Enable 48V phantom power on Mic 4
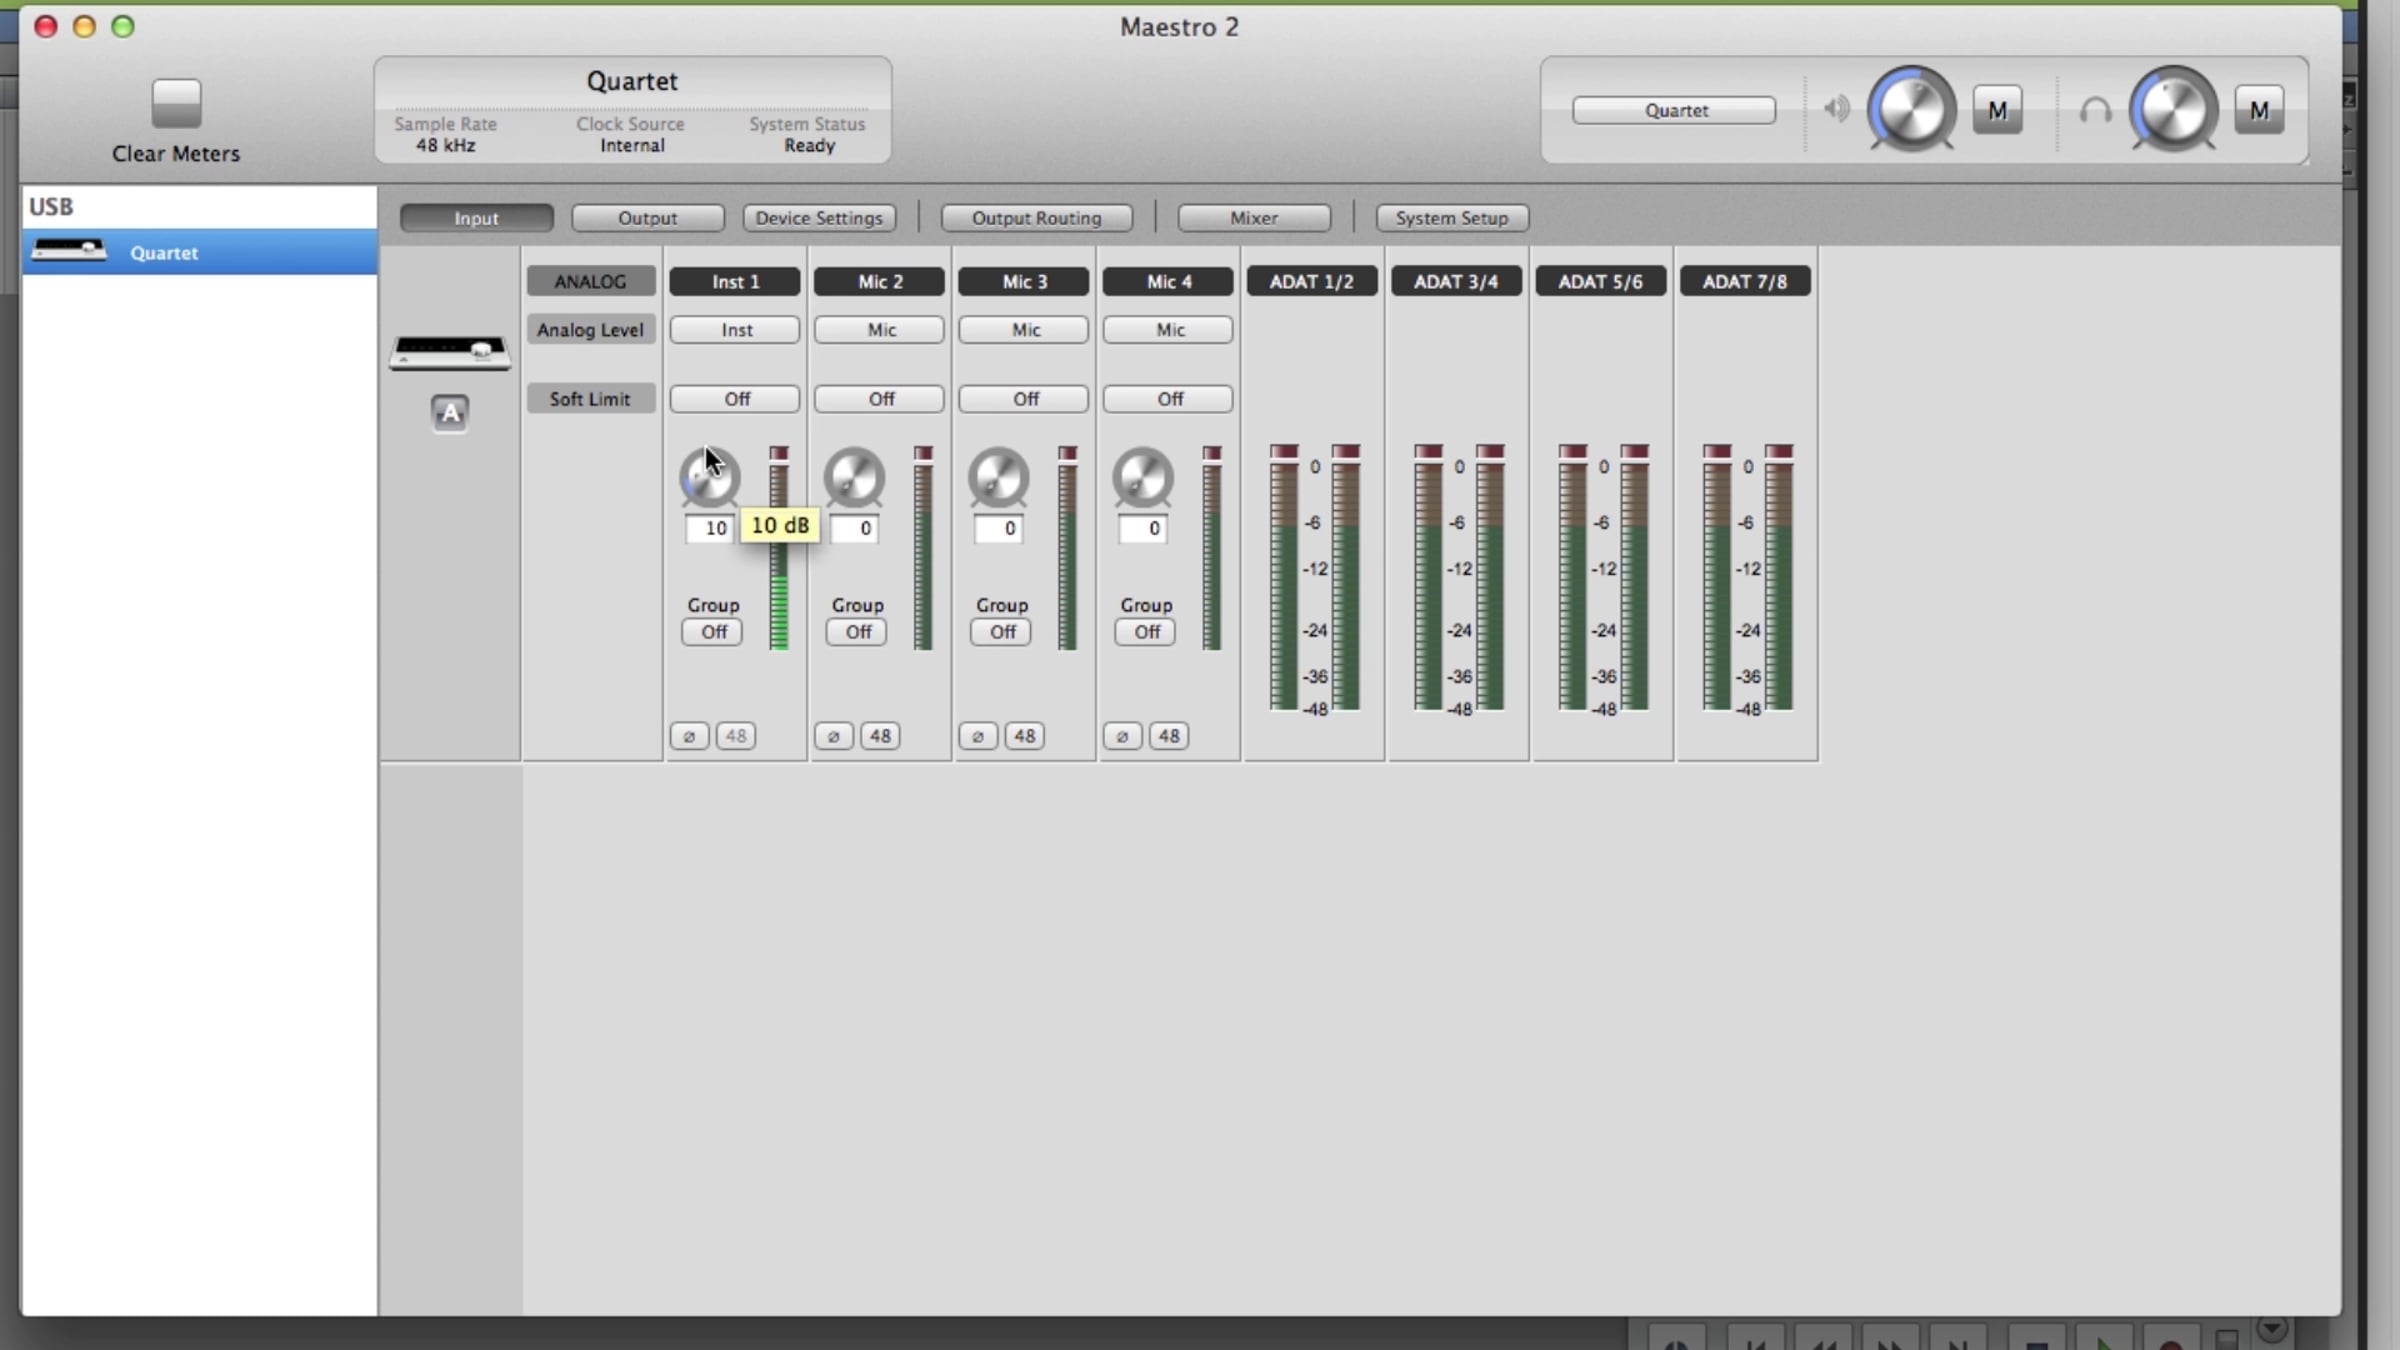This screenshot has height=1350, width=2400. [1169, 736]
